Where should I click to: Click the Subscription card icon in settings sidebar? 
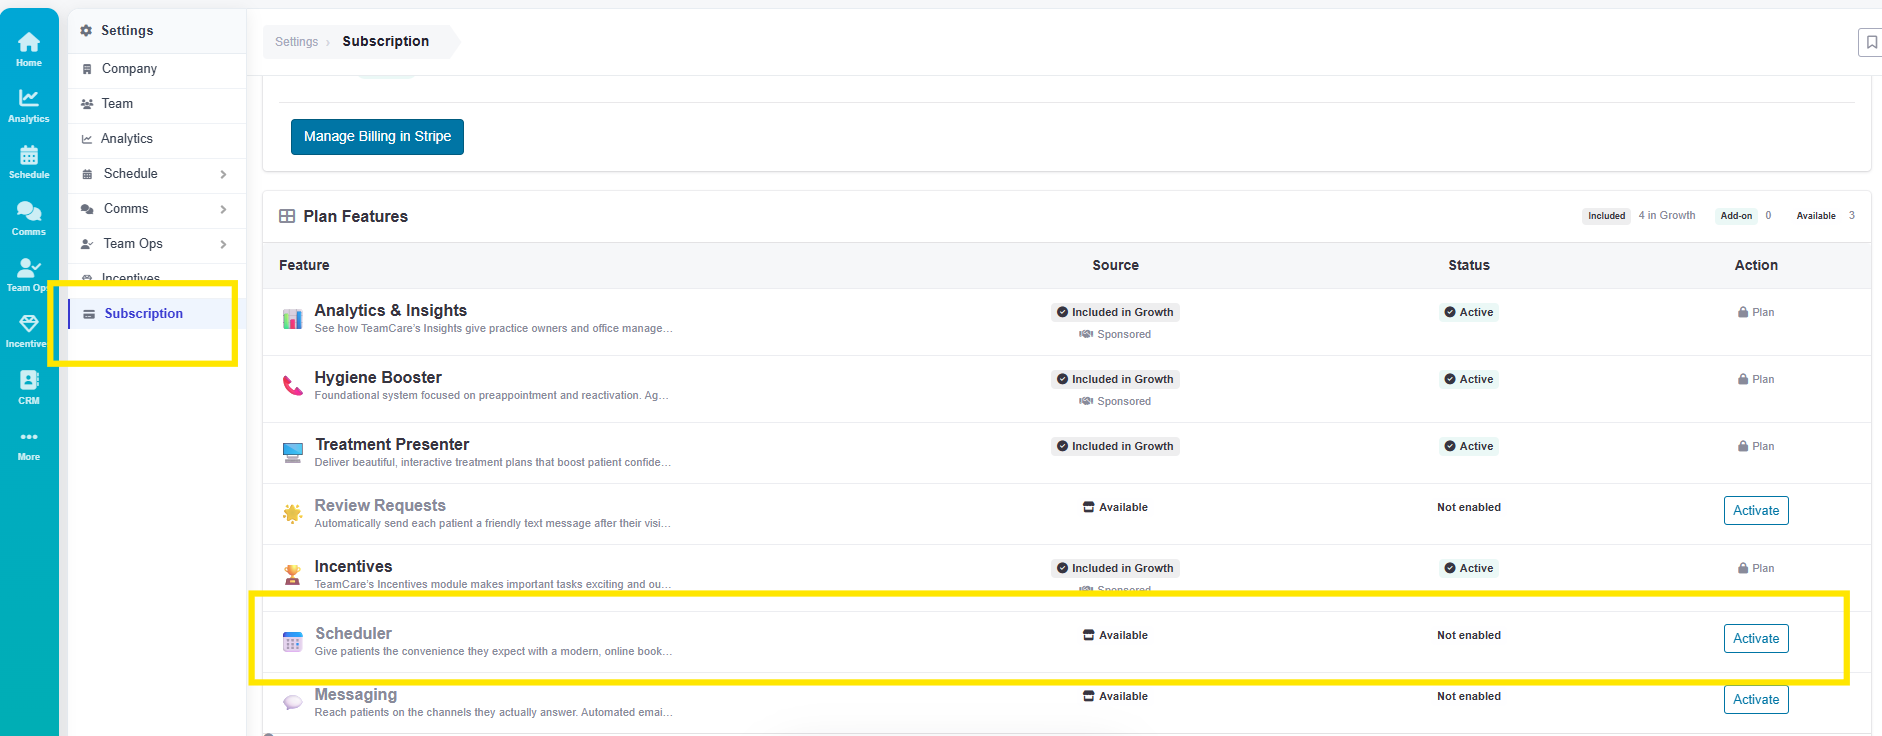click(89, 314)
